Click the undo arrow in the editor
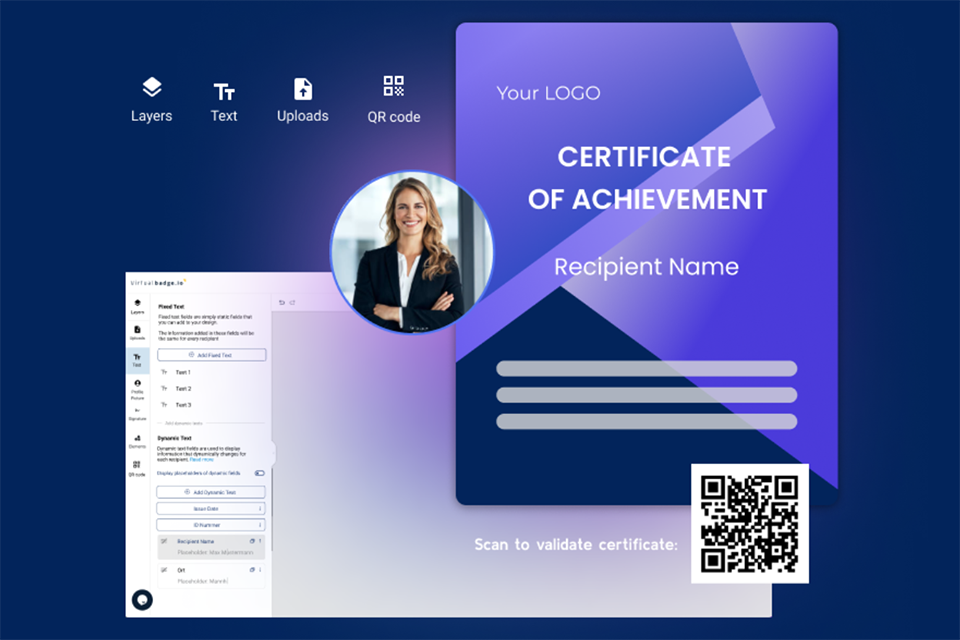This screenshot has width=960, height=640. coord(282,303)
